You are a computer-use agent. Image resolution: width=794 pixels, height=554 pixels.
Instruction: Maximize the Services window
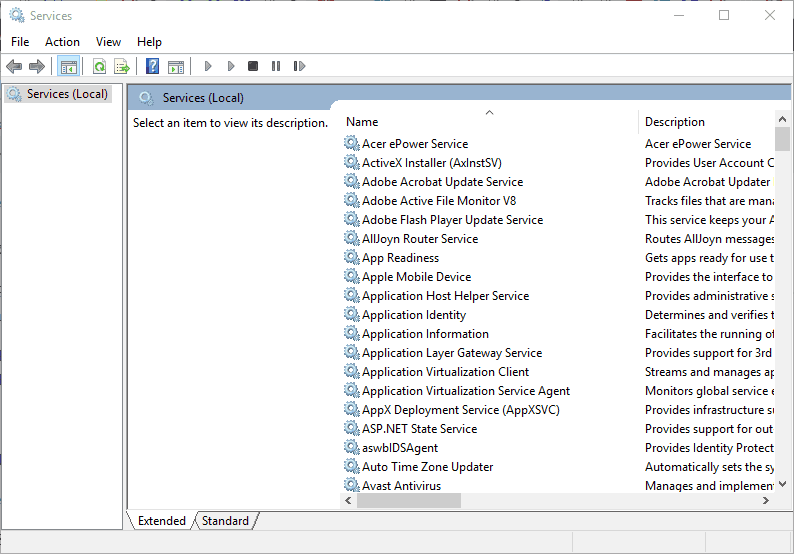tap(724, 15)
